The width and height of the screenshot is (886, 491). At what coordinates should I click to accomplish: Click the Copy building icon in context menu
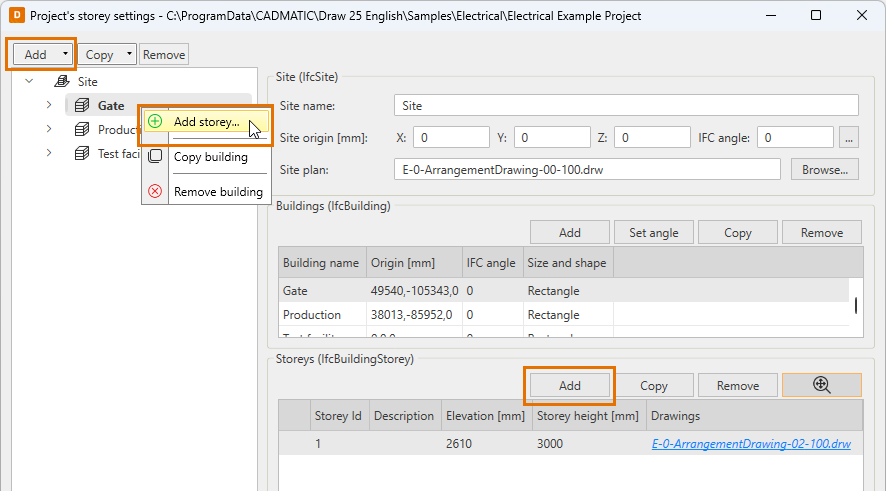(x=155, y=156)
